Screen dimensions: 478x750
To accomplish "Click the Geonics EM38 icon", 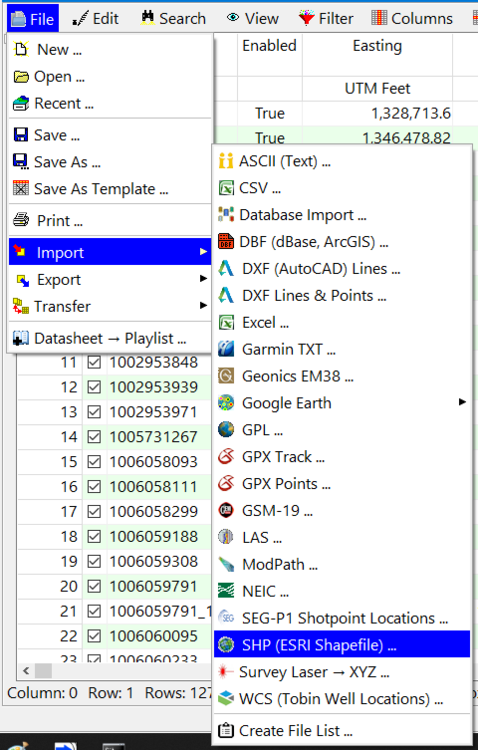I will pyautogui.click(x=226, y=376).
